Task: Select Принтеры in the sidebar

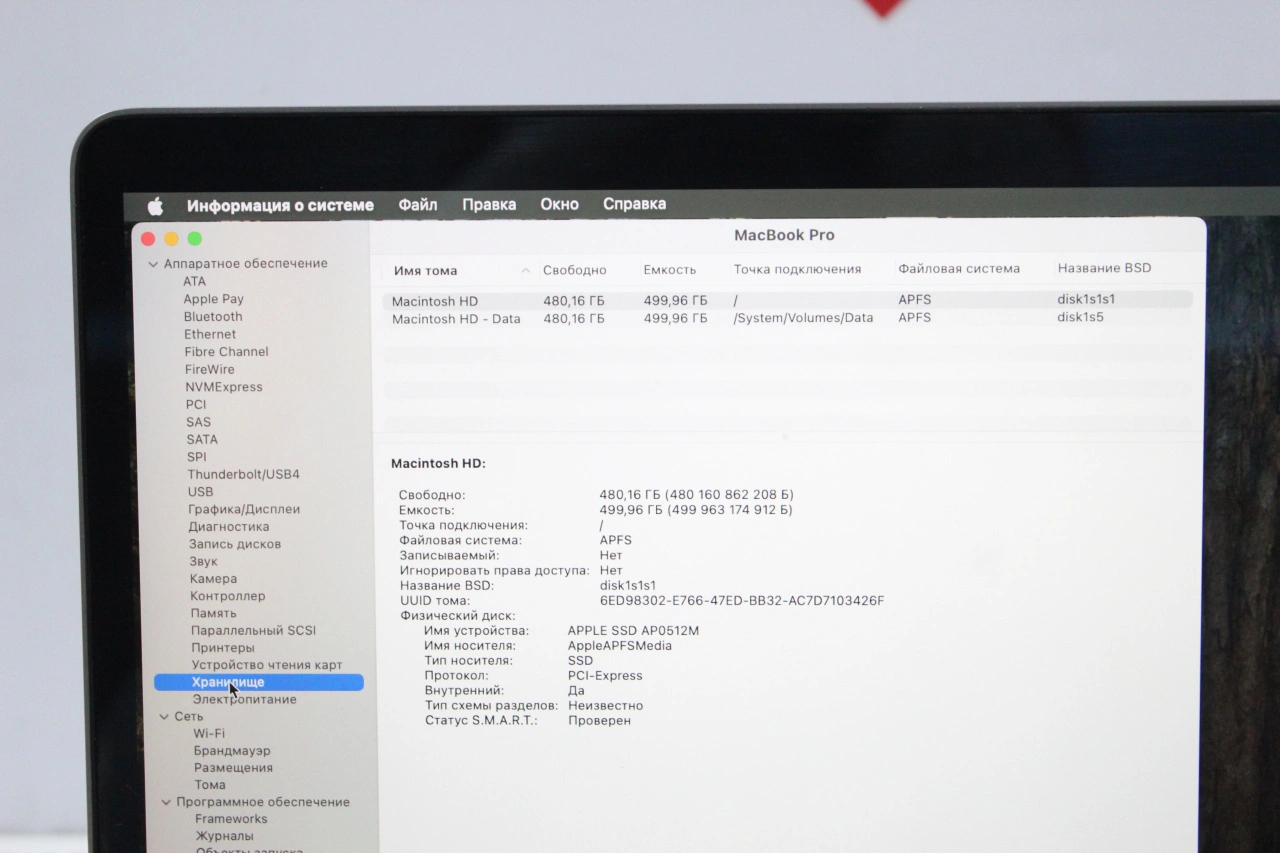Action: tap(223, 648)
